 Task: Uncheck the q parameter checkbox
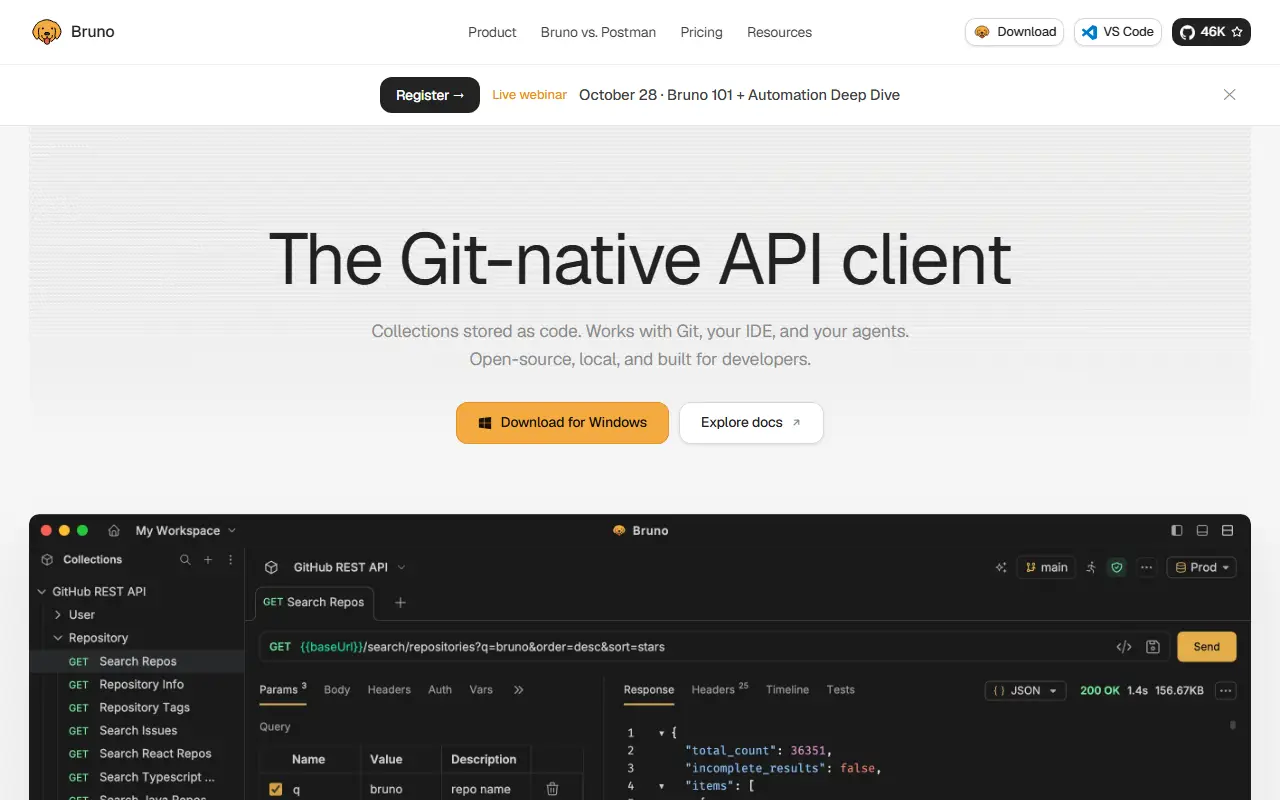point(276,789)
